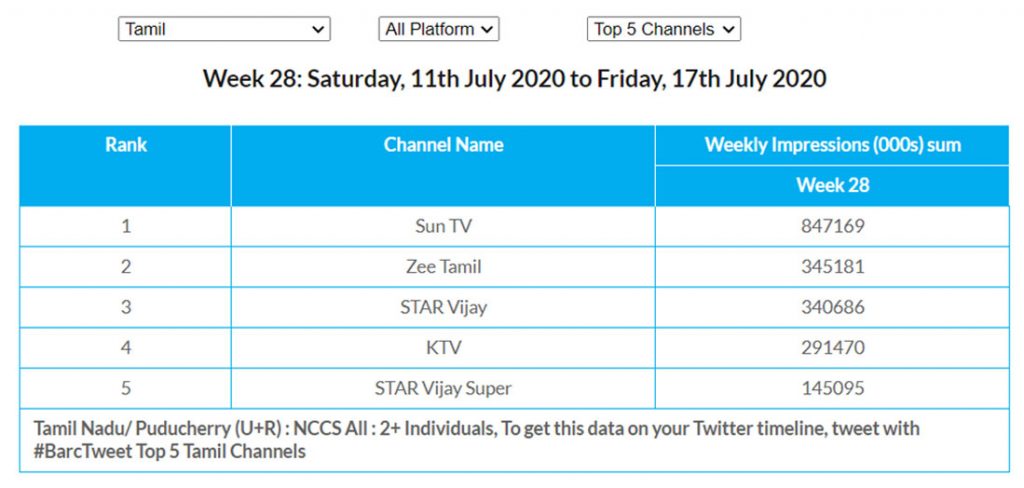Image resolution: width=1024 pixels, height=488 pixels.
Task: Expand the All Platform dropdown
Action: (438, 29)
